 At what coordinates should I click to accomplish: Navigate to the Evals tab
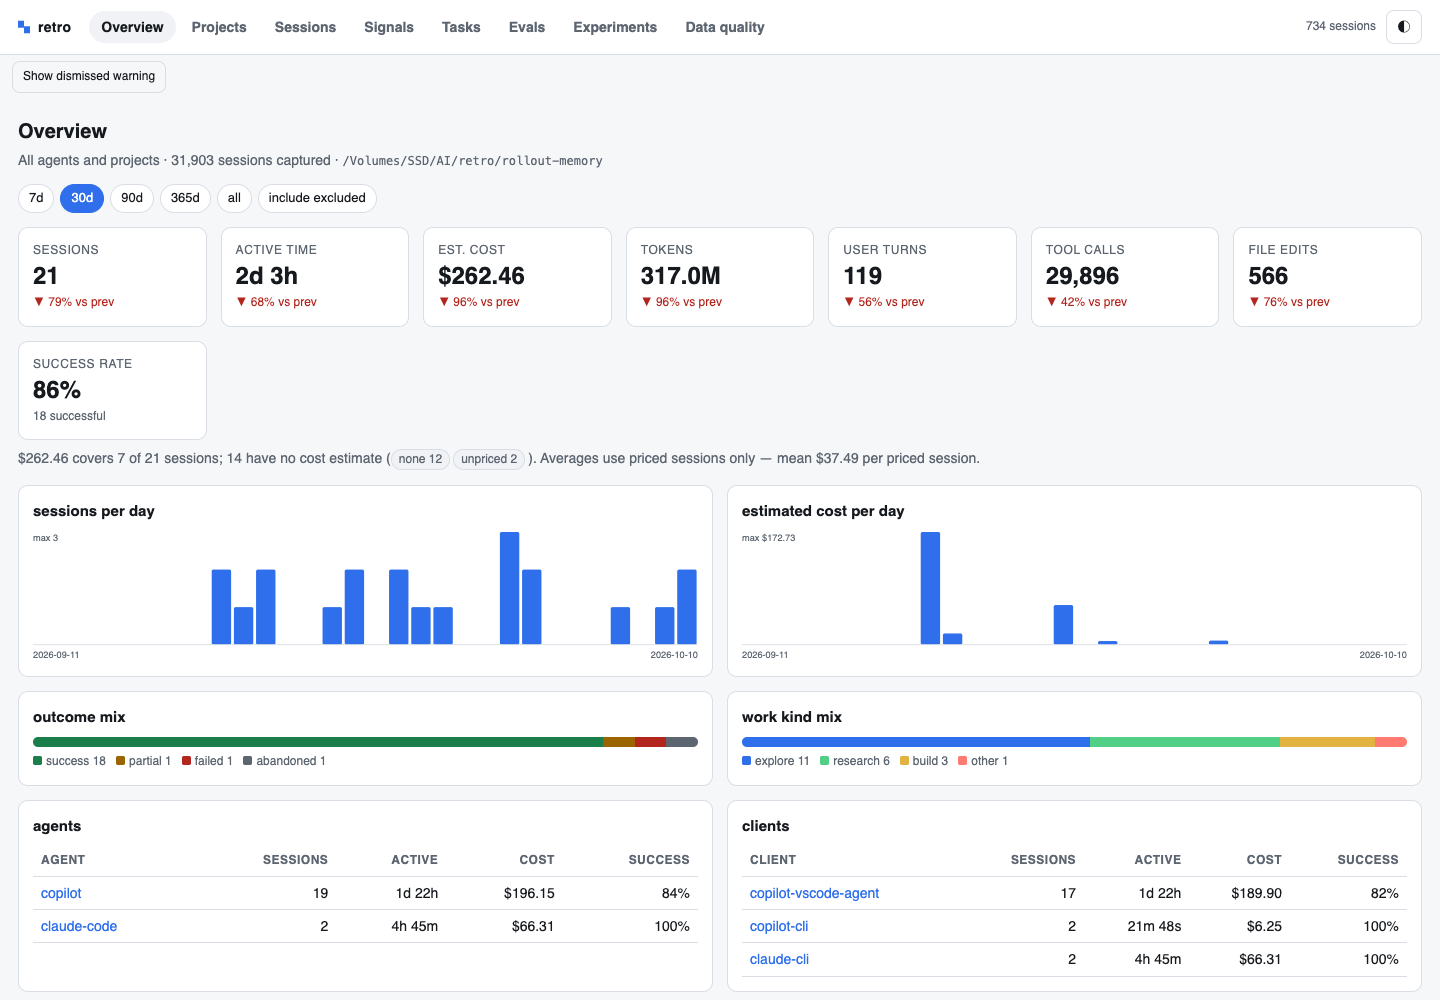[527, 27]
